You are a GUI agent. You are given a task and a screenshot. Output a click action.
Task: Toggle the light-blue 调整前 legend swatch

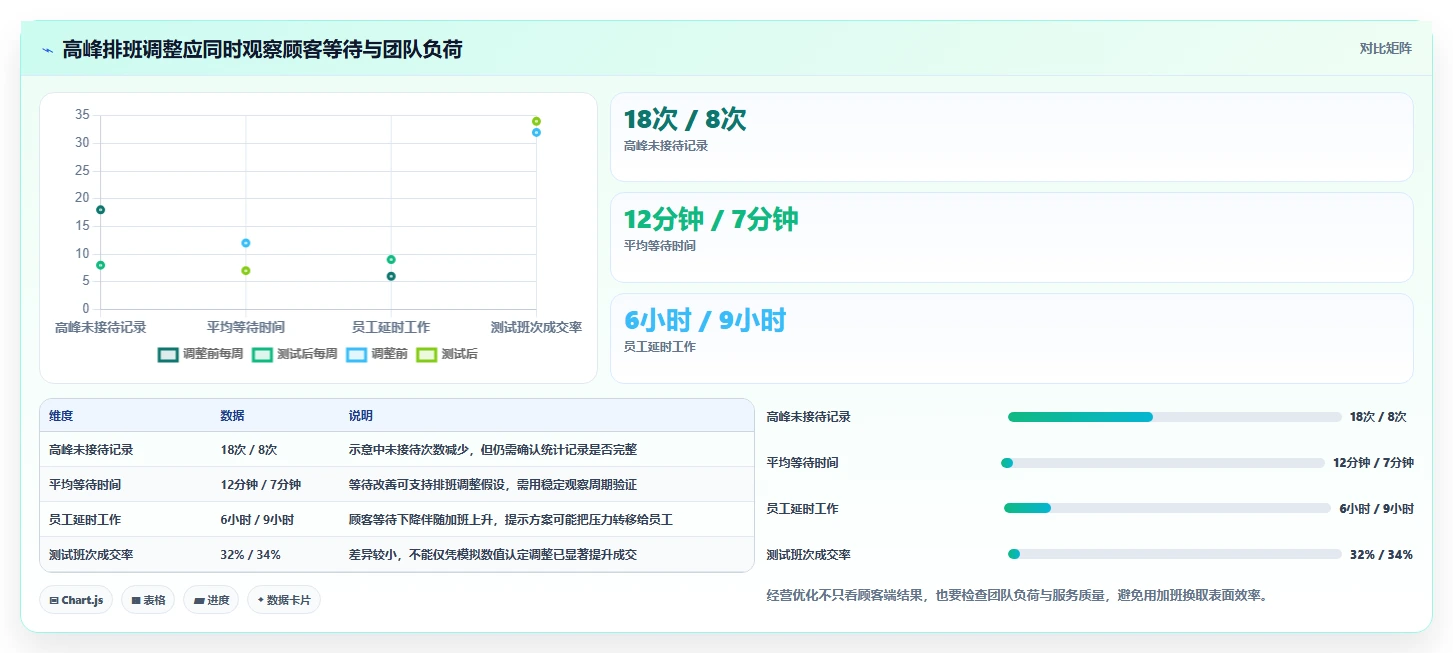356,354
